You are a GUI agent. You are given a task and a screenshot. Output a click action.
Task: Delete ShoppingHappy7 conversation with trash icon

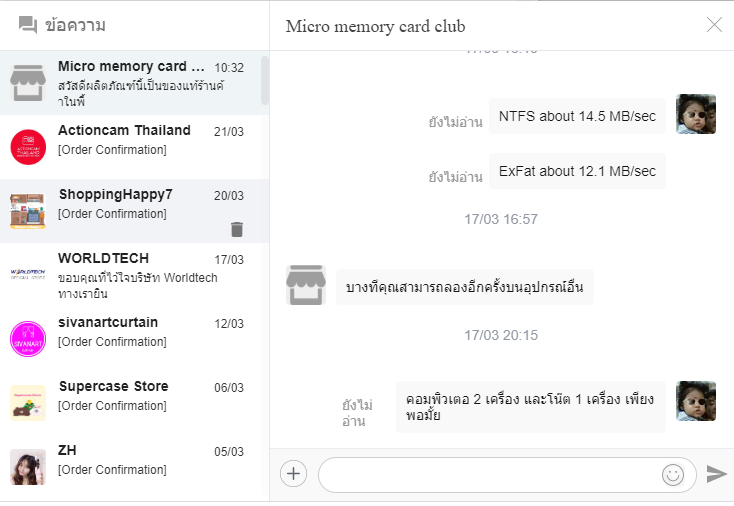237,229
